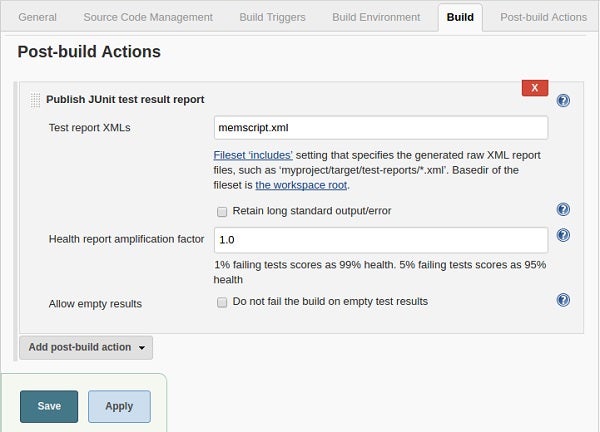Open help for Publish JUnit test result report
The width and height of the screenshot is (600, 432).
tap(563, 101)
